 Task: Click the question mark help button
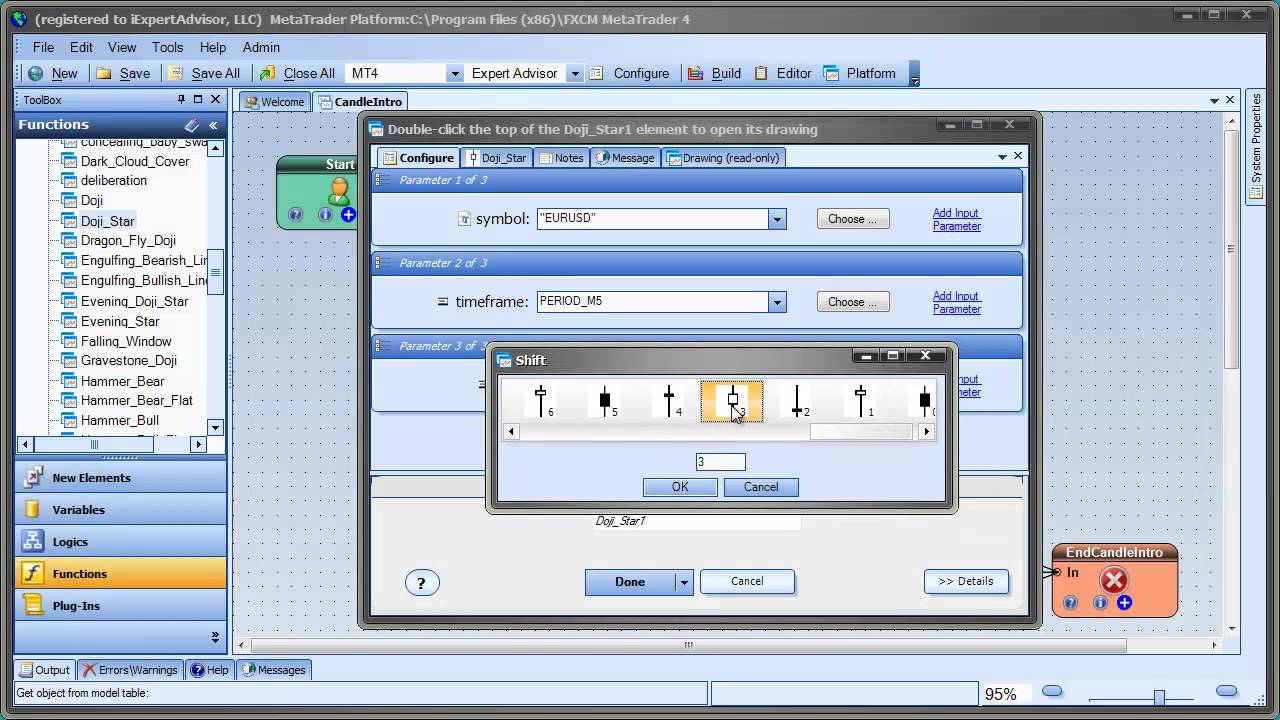(421, 583)
